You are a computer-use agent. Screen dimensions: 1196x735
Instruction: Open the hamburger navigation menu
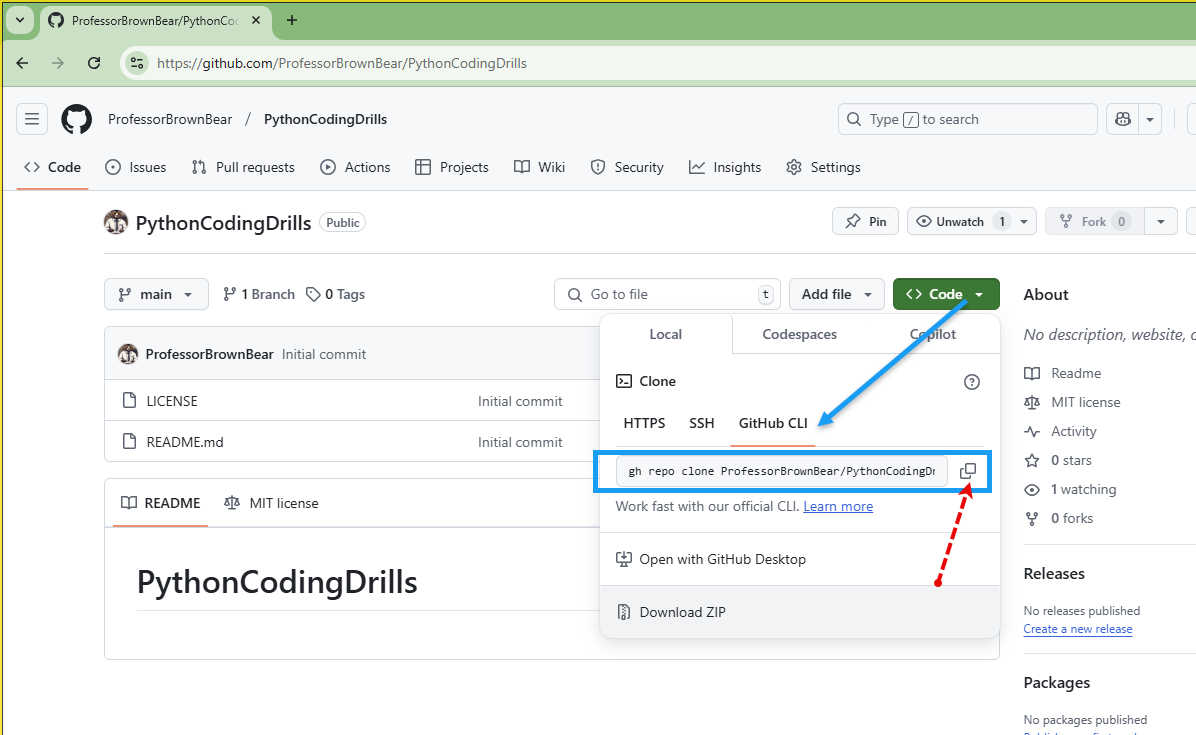coord(32,119)
